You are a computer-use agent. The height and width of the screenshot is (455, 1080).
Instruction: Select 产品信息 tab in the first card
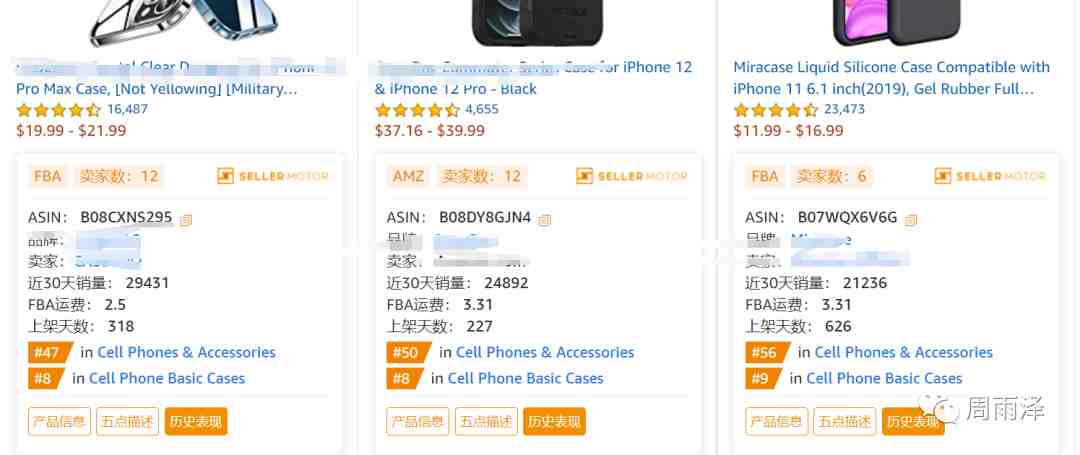pyautogui.click(x=59, y=421)
